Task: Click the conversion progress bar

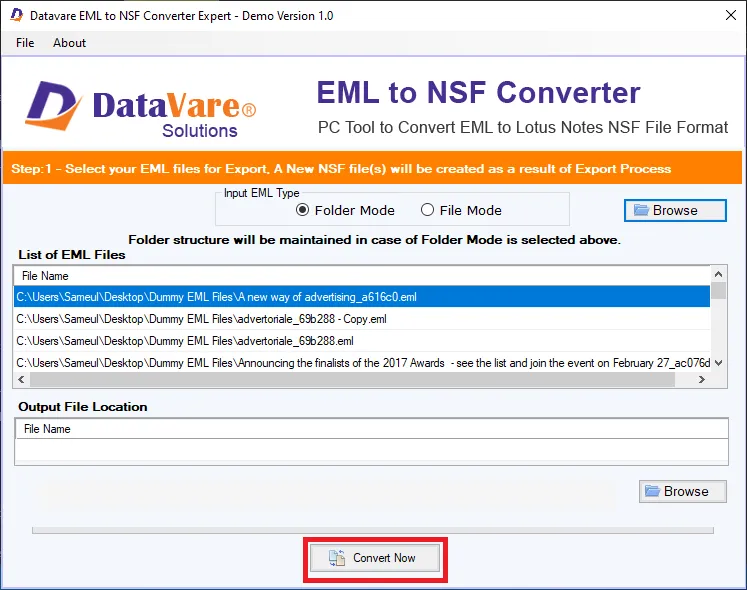Action: 373,530
